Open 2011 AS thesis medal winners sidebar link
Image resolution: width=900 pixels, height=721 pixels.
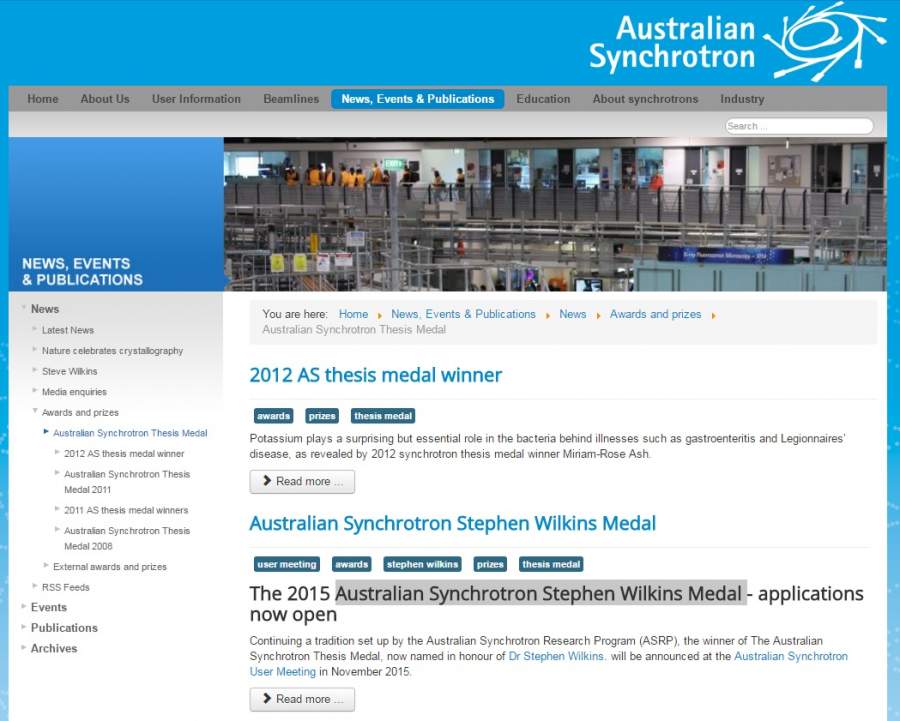click(x=126, y=510)
